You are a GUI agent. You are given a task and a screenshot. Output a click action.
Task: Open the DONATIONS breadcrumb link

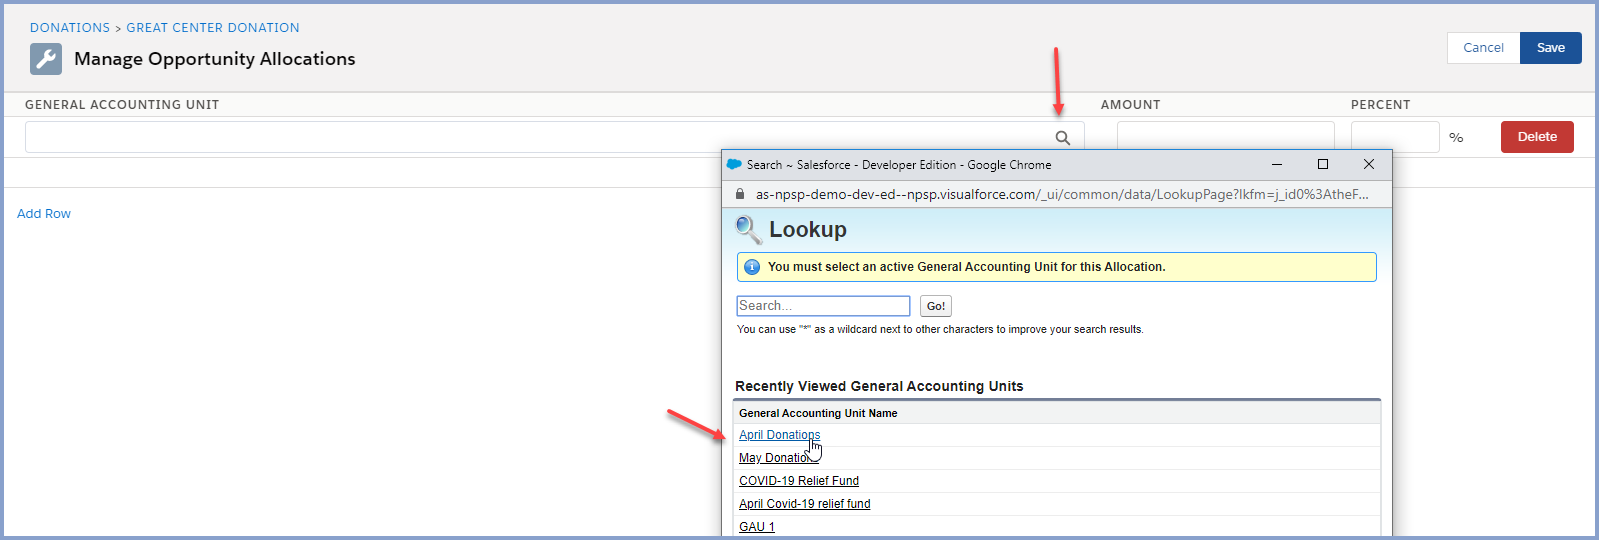(70, 28)
